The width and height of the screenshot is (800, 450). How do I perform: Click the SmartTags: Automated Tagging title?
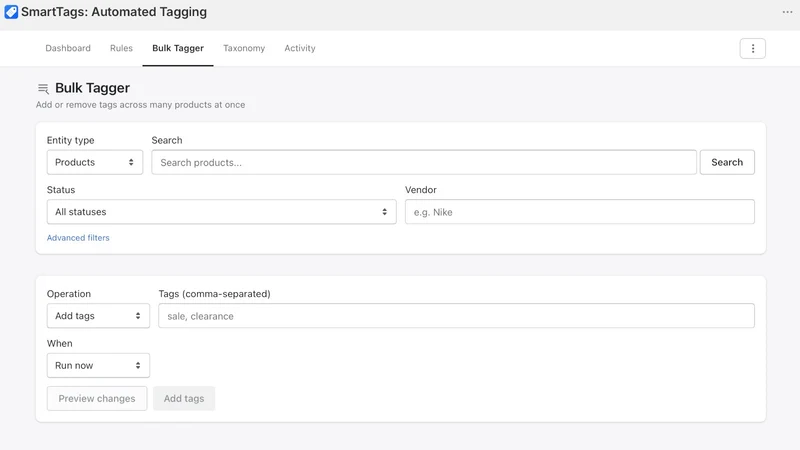114,12
